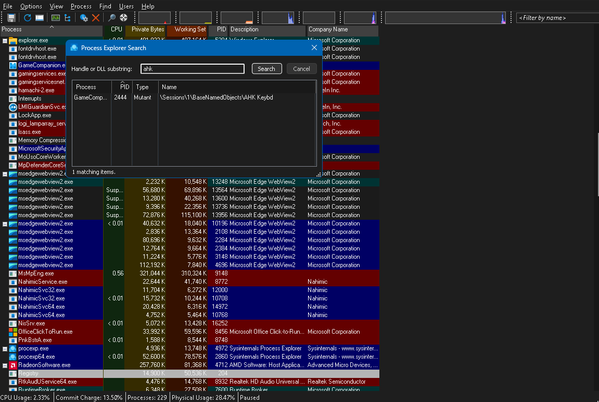Sort search results by Name column
This screenshot has width=599, height=402.
(x=237, y=87)
